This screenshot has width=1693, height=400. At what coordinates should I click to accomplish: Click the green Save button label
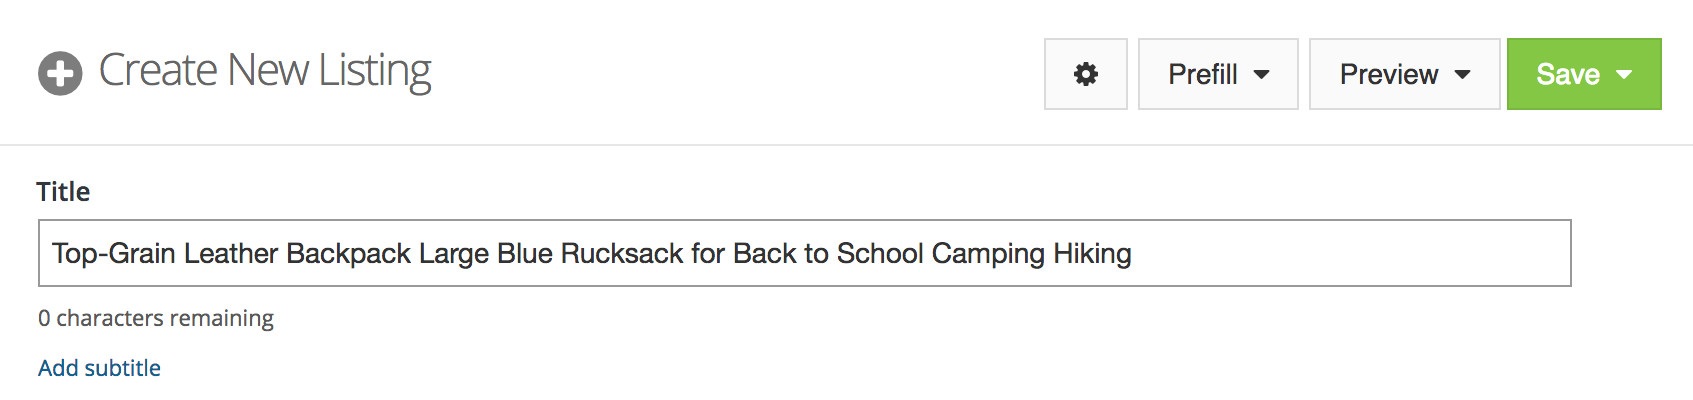[x=1568, y=74]
